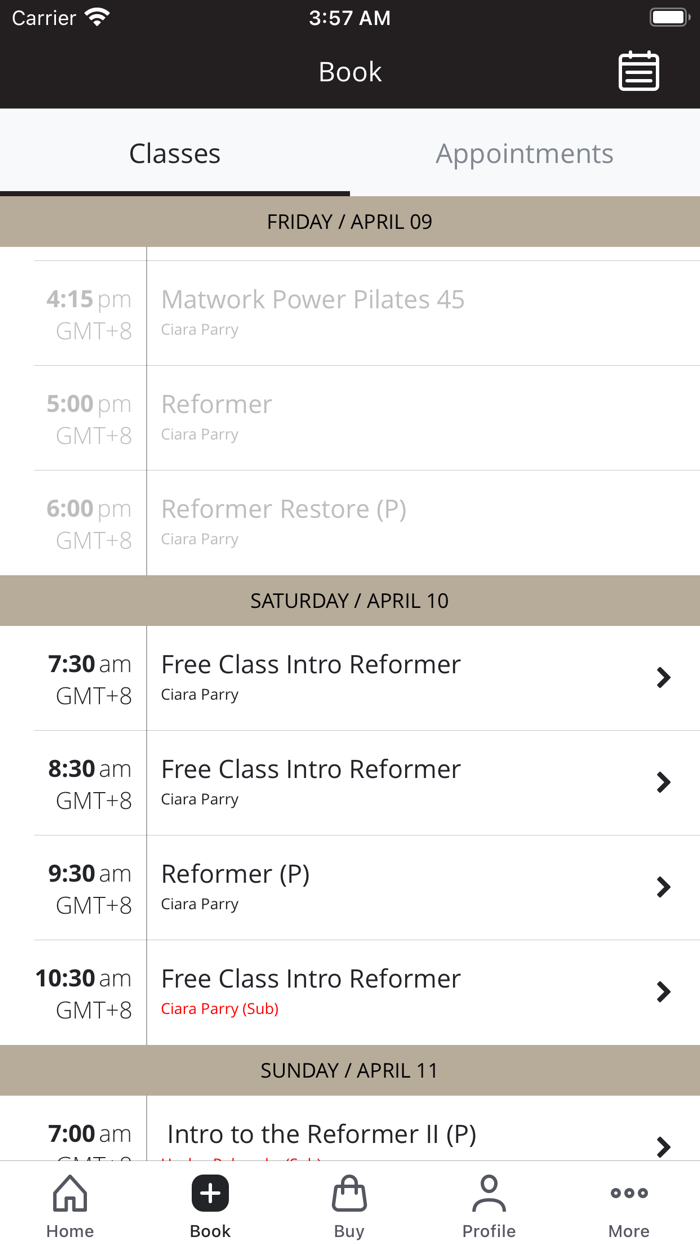Screen dimensions: 700x1244
Task: Tap the Home house icon
Action: coord(70,1193)
